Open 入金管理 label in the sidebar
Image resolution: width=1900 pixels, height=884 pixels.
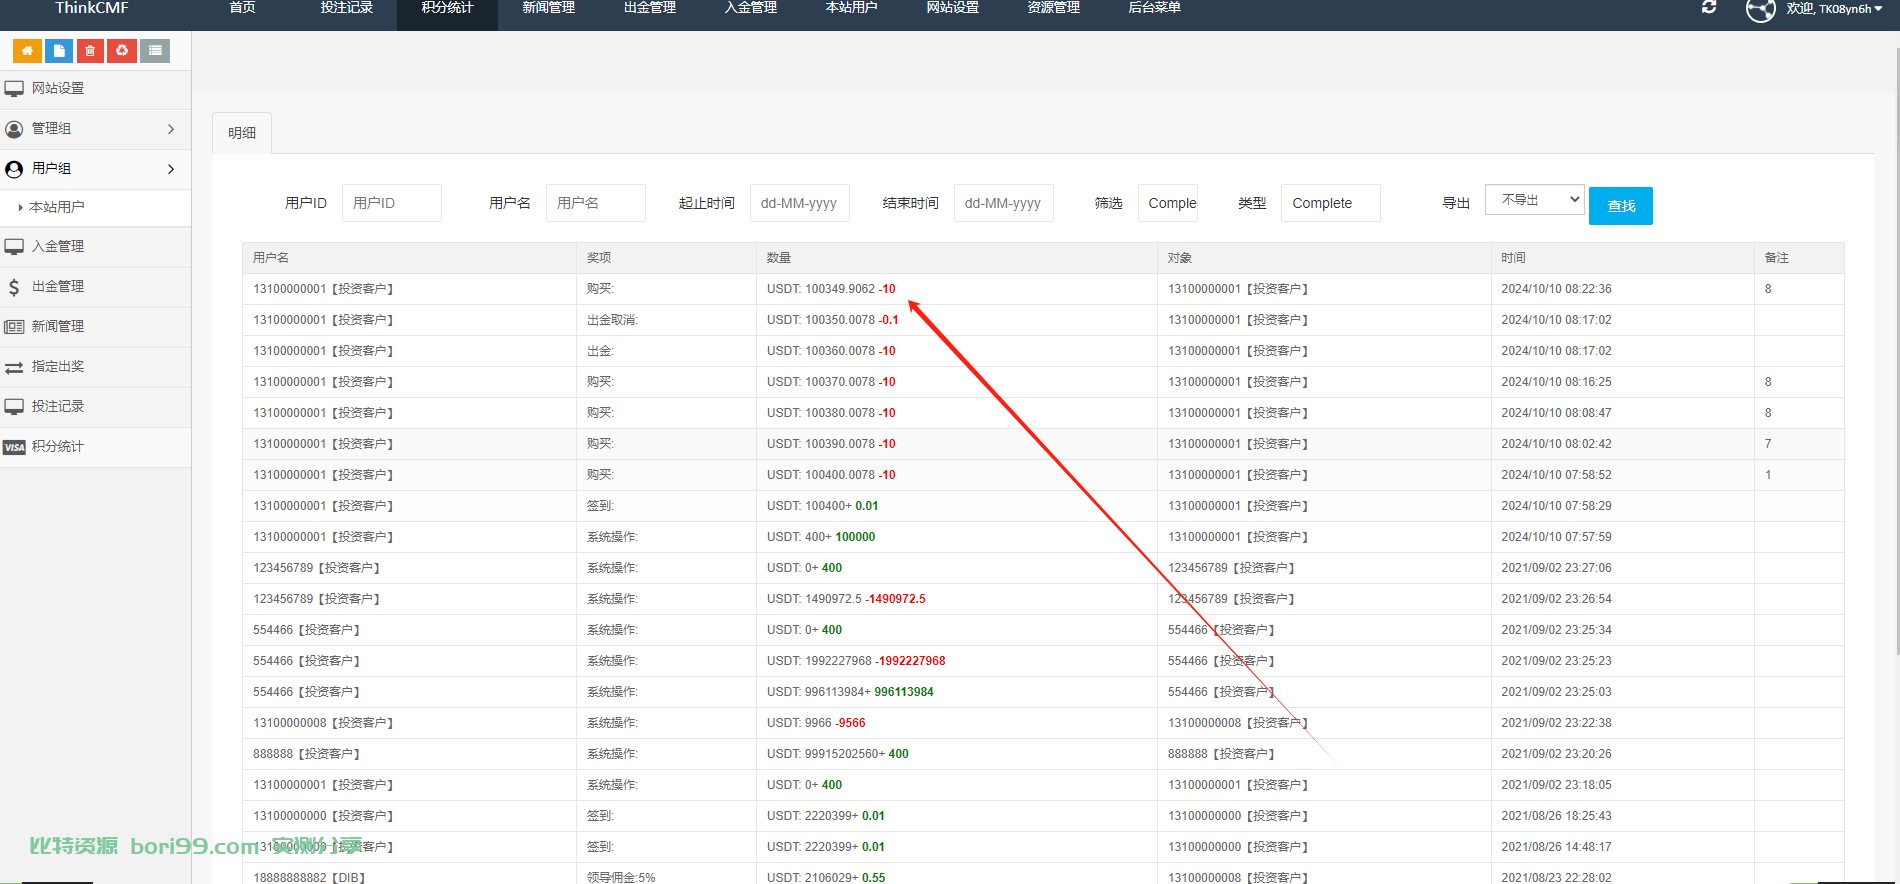58,247
